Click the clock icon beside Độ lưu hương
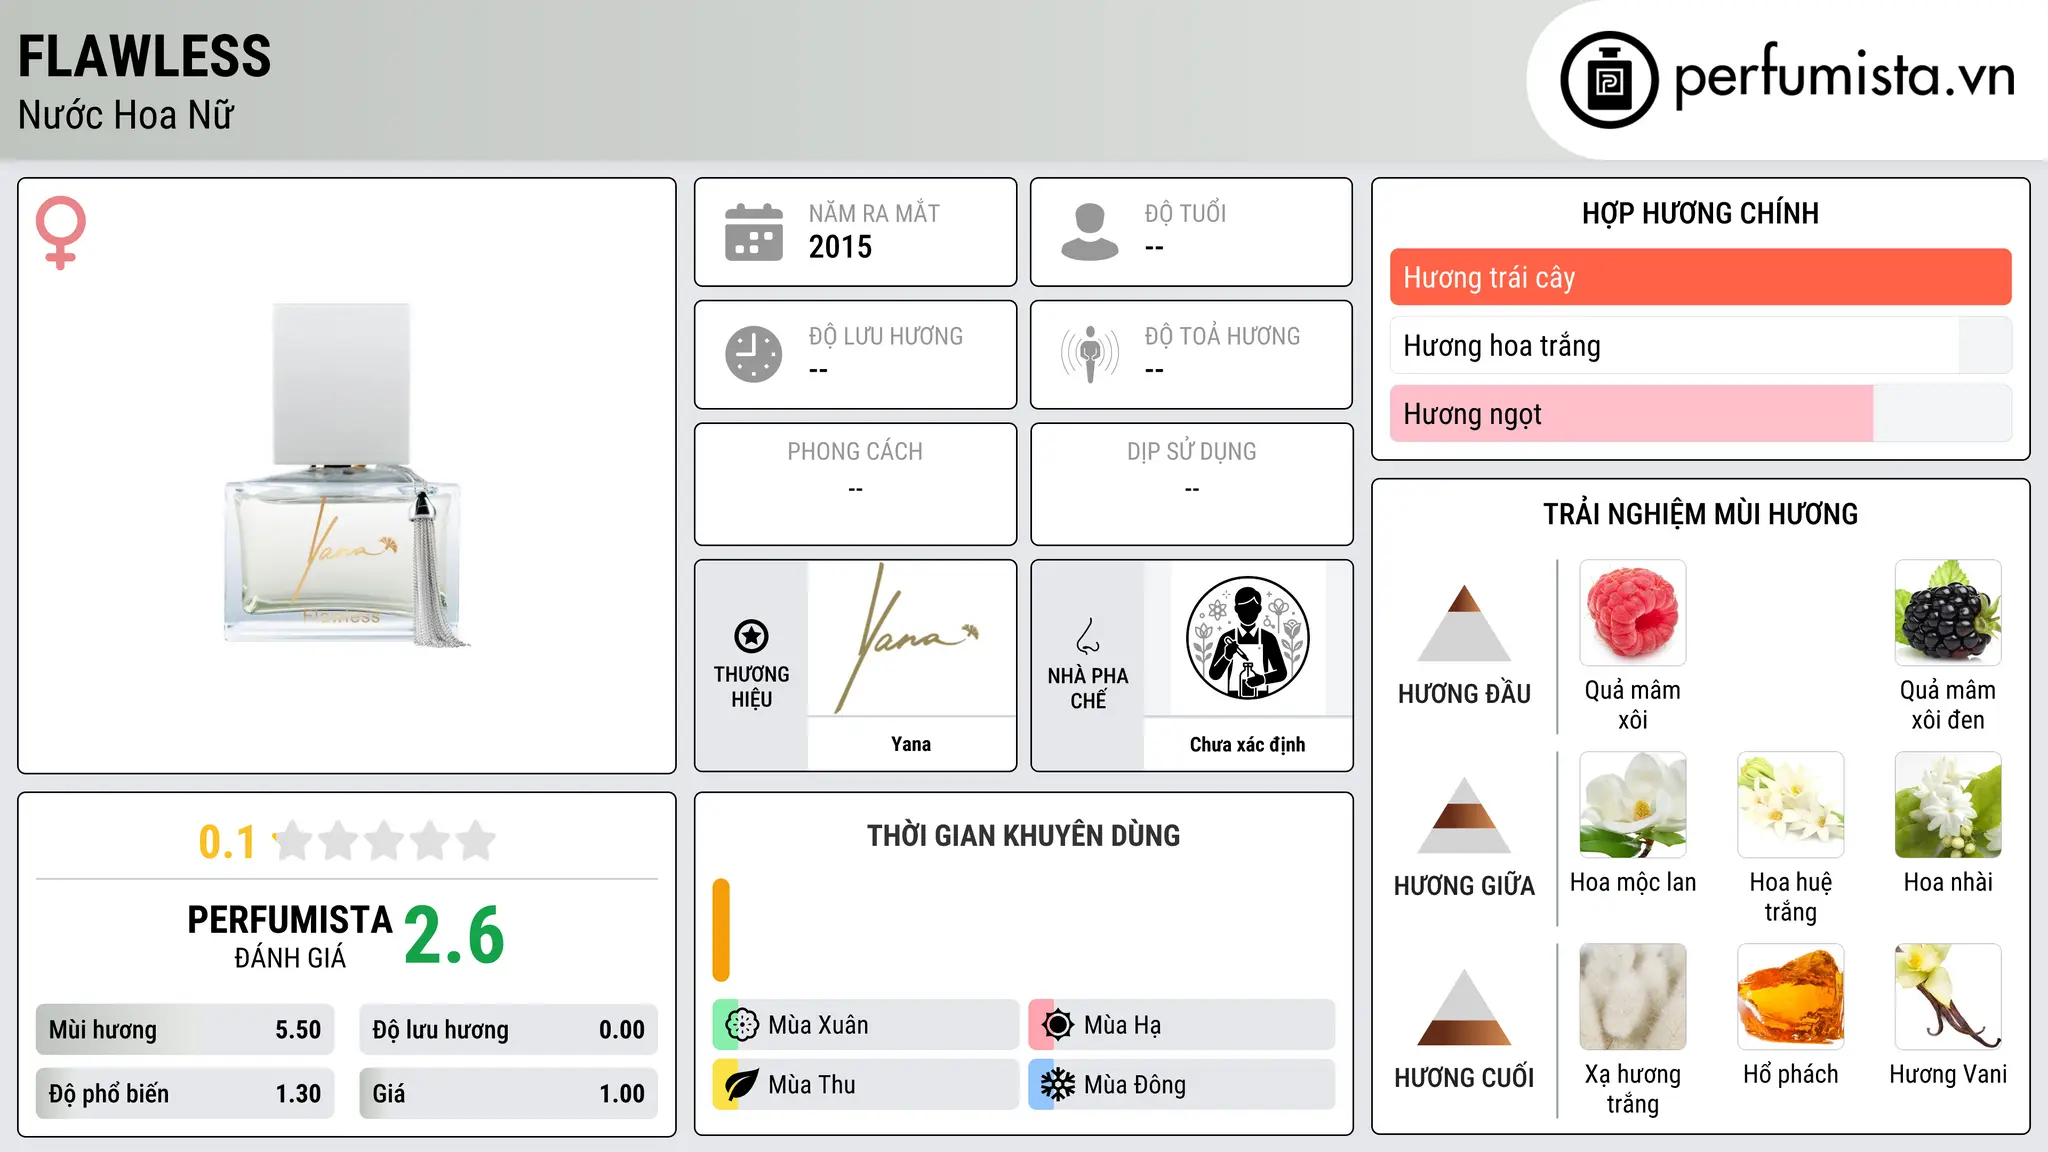2048x1152 pixels. point(754,354)
